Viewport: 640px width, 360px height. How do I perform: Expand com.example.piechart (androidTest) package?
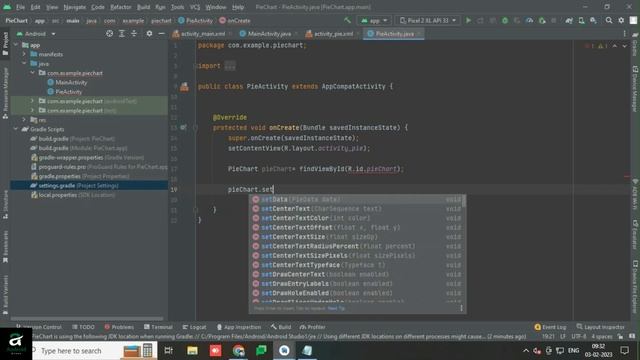32,101
